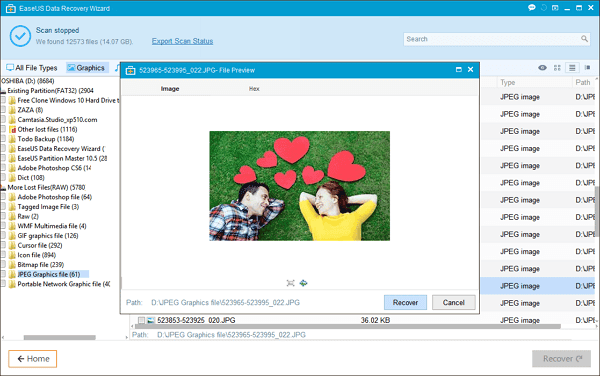Maximize the File Preview dialog

(x=458, y=70)
